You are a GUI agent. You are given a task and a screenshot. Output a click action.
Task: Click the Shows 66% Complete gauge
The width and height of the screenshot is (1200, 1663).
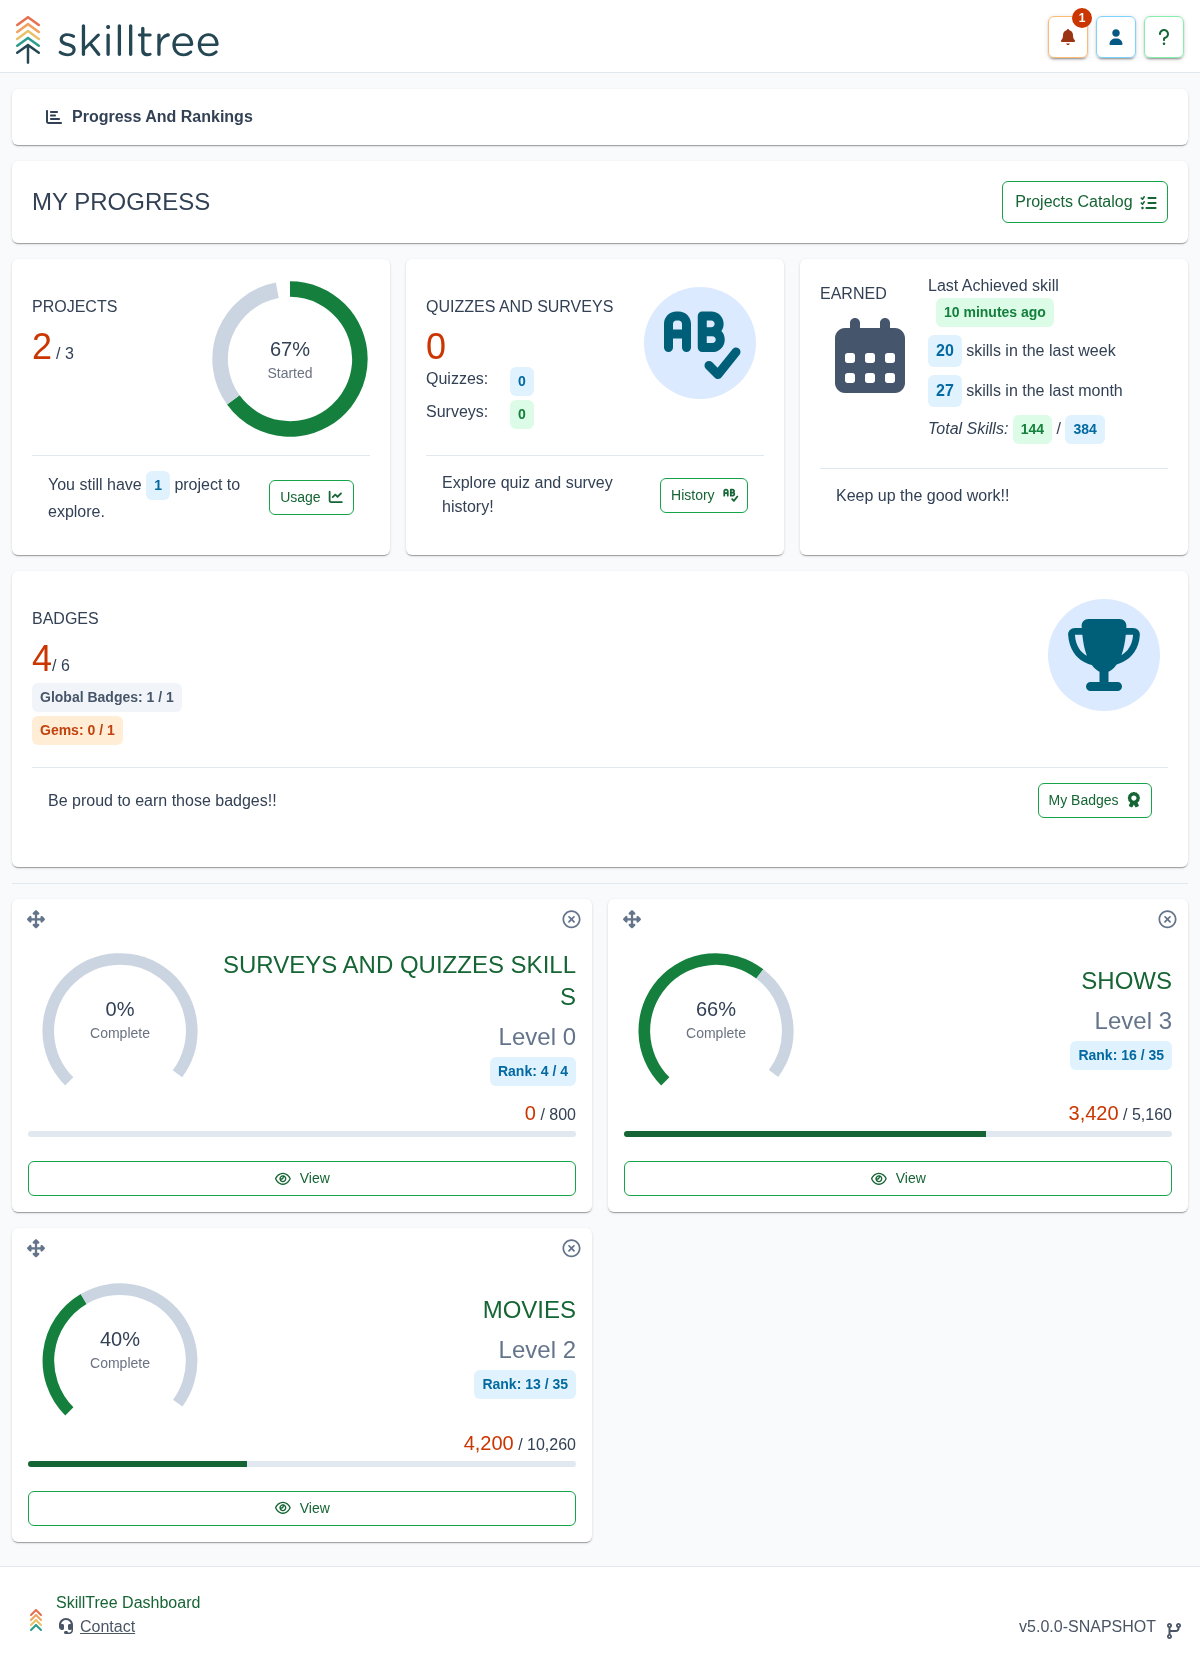point(716,1020)
